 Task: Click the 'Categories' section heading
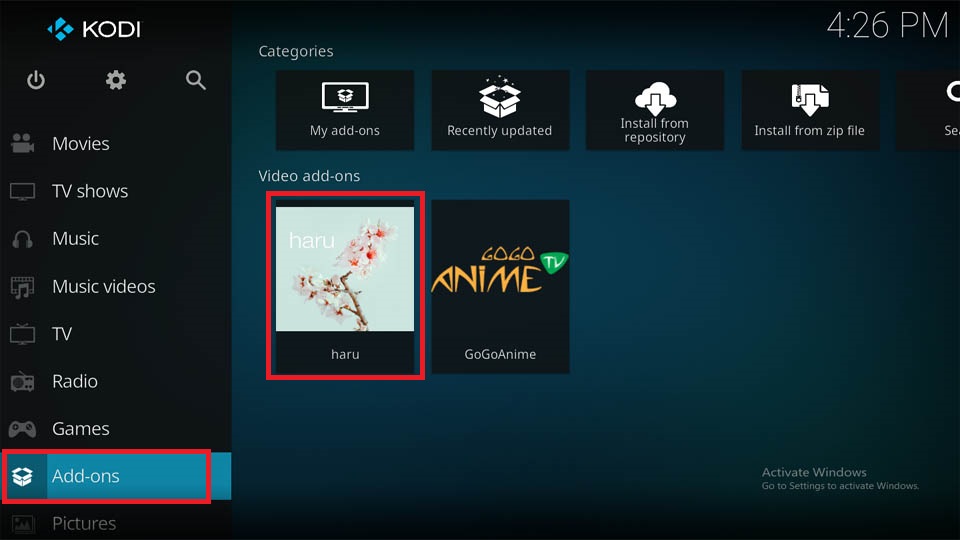tap(296, 51)
